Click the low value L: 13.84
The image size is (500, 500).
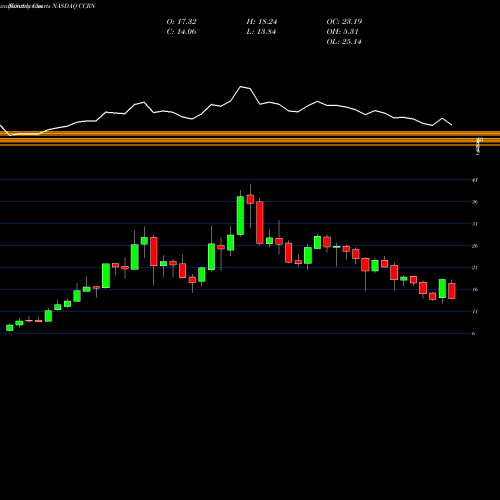261,32
